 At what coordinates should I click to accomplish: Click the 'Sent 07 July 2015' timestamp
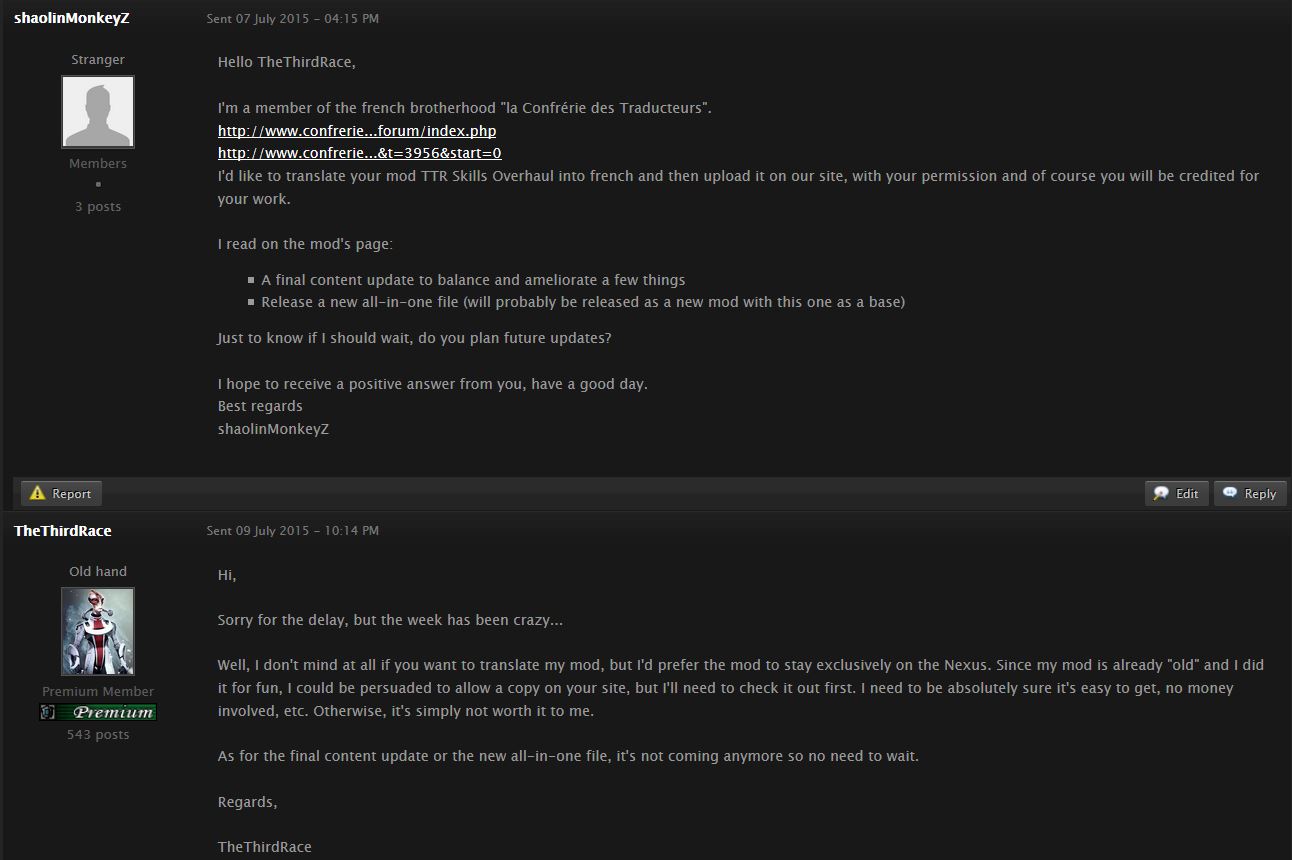(x=293, y=19)
